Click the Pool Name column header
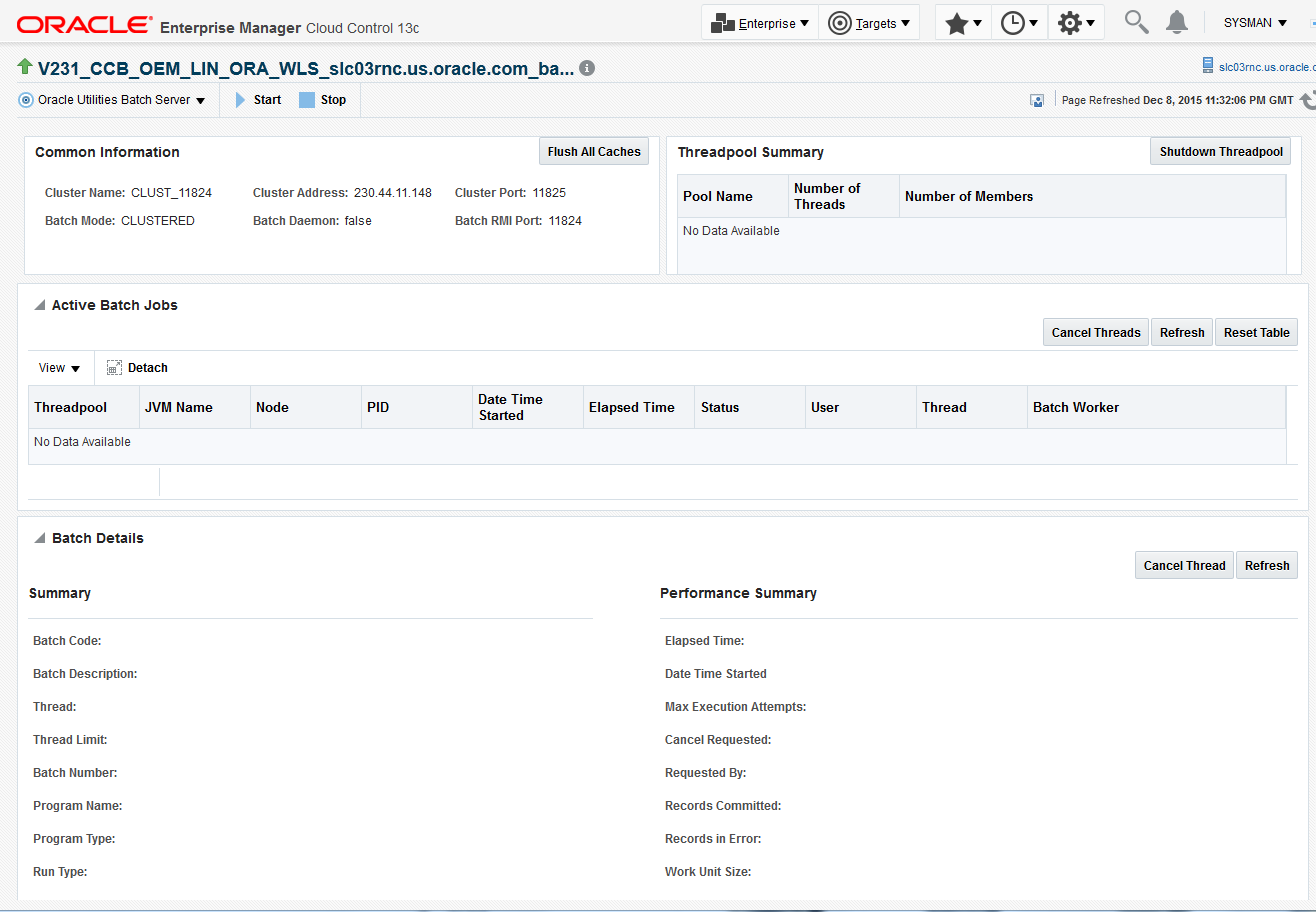The image size is (1316, 912). pyautogui.click(x=733, y=196)
